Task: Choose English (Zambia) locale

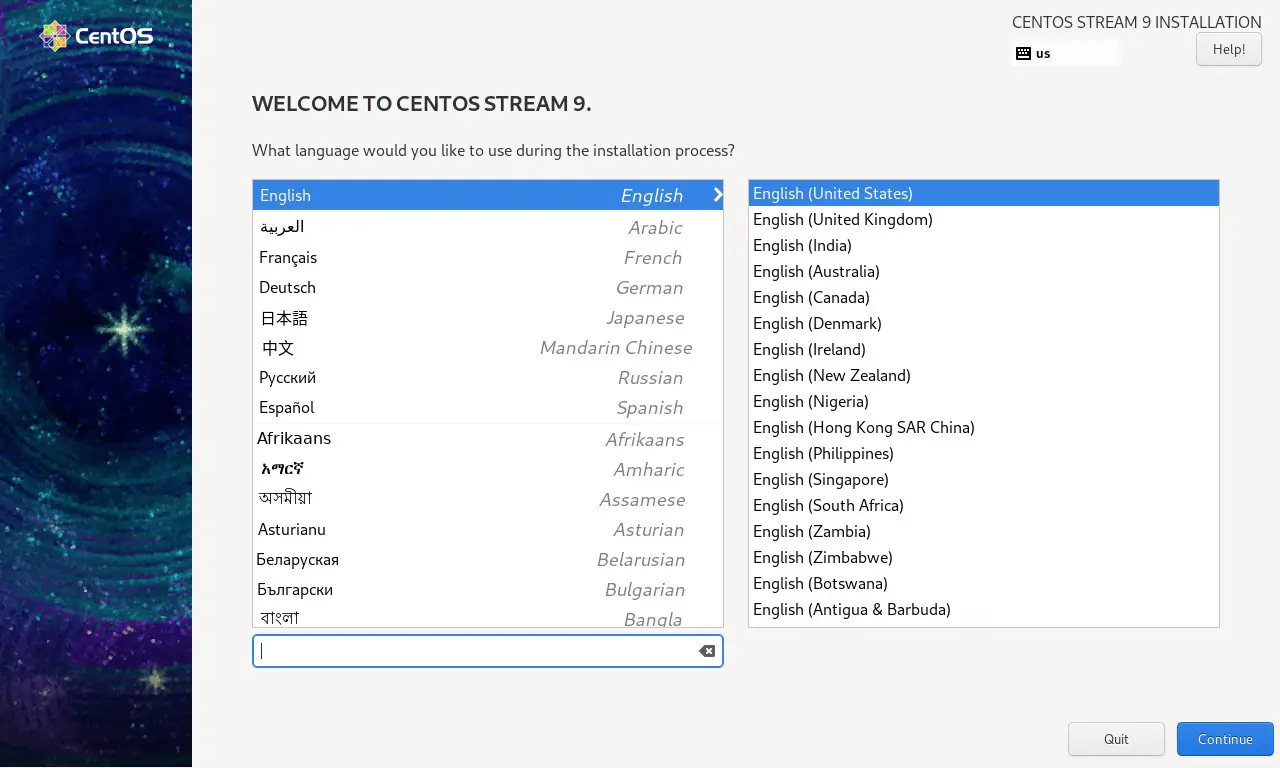Action: pos(984,531)
